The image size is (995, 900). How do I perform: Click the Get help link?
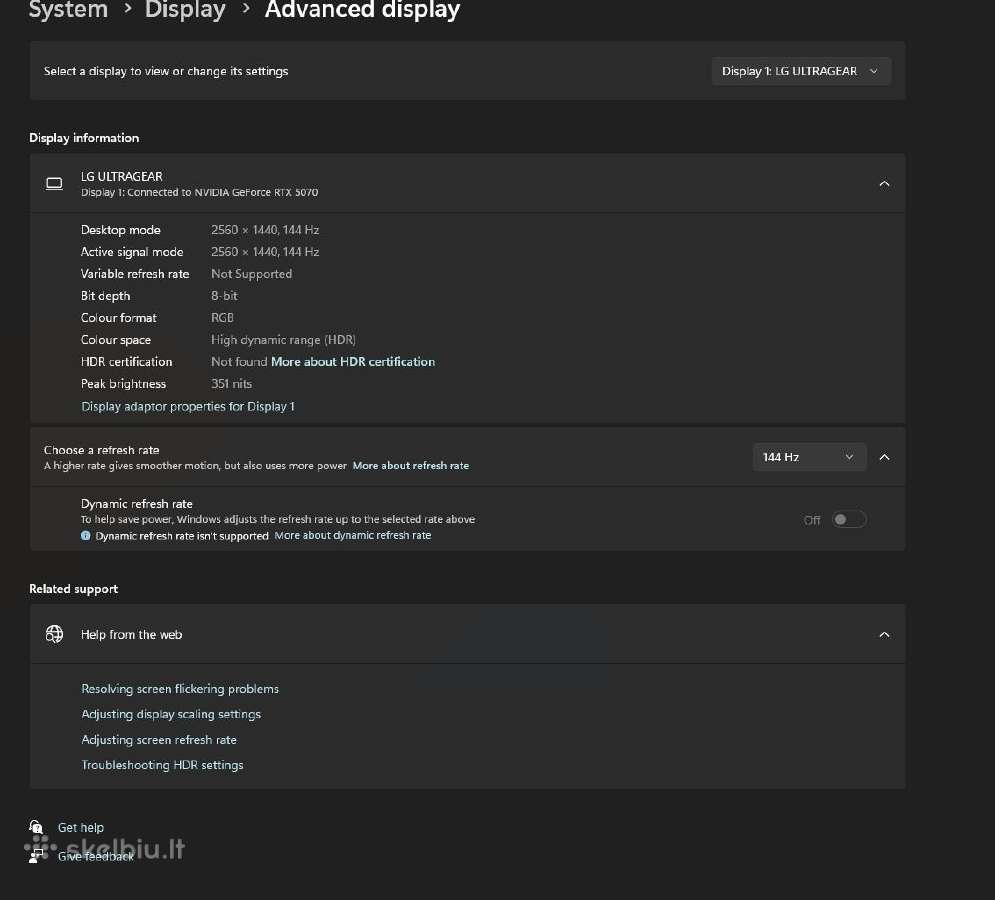tap(81, 827)
